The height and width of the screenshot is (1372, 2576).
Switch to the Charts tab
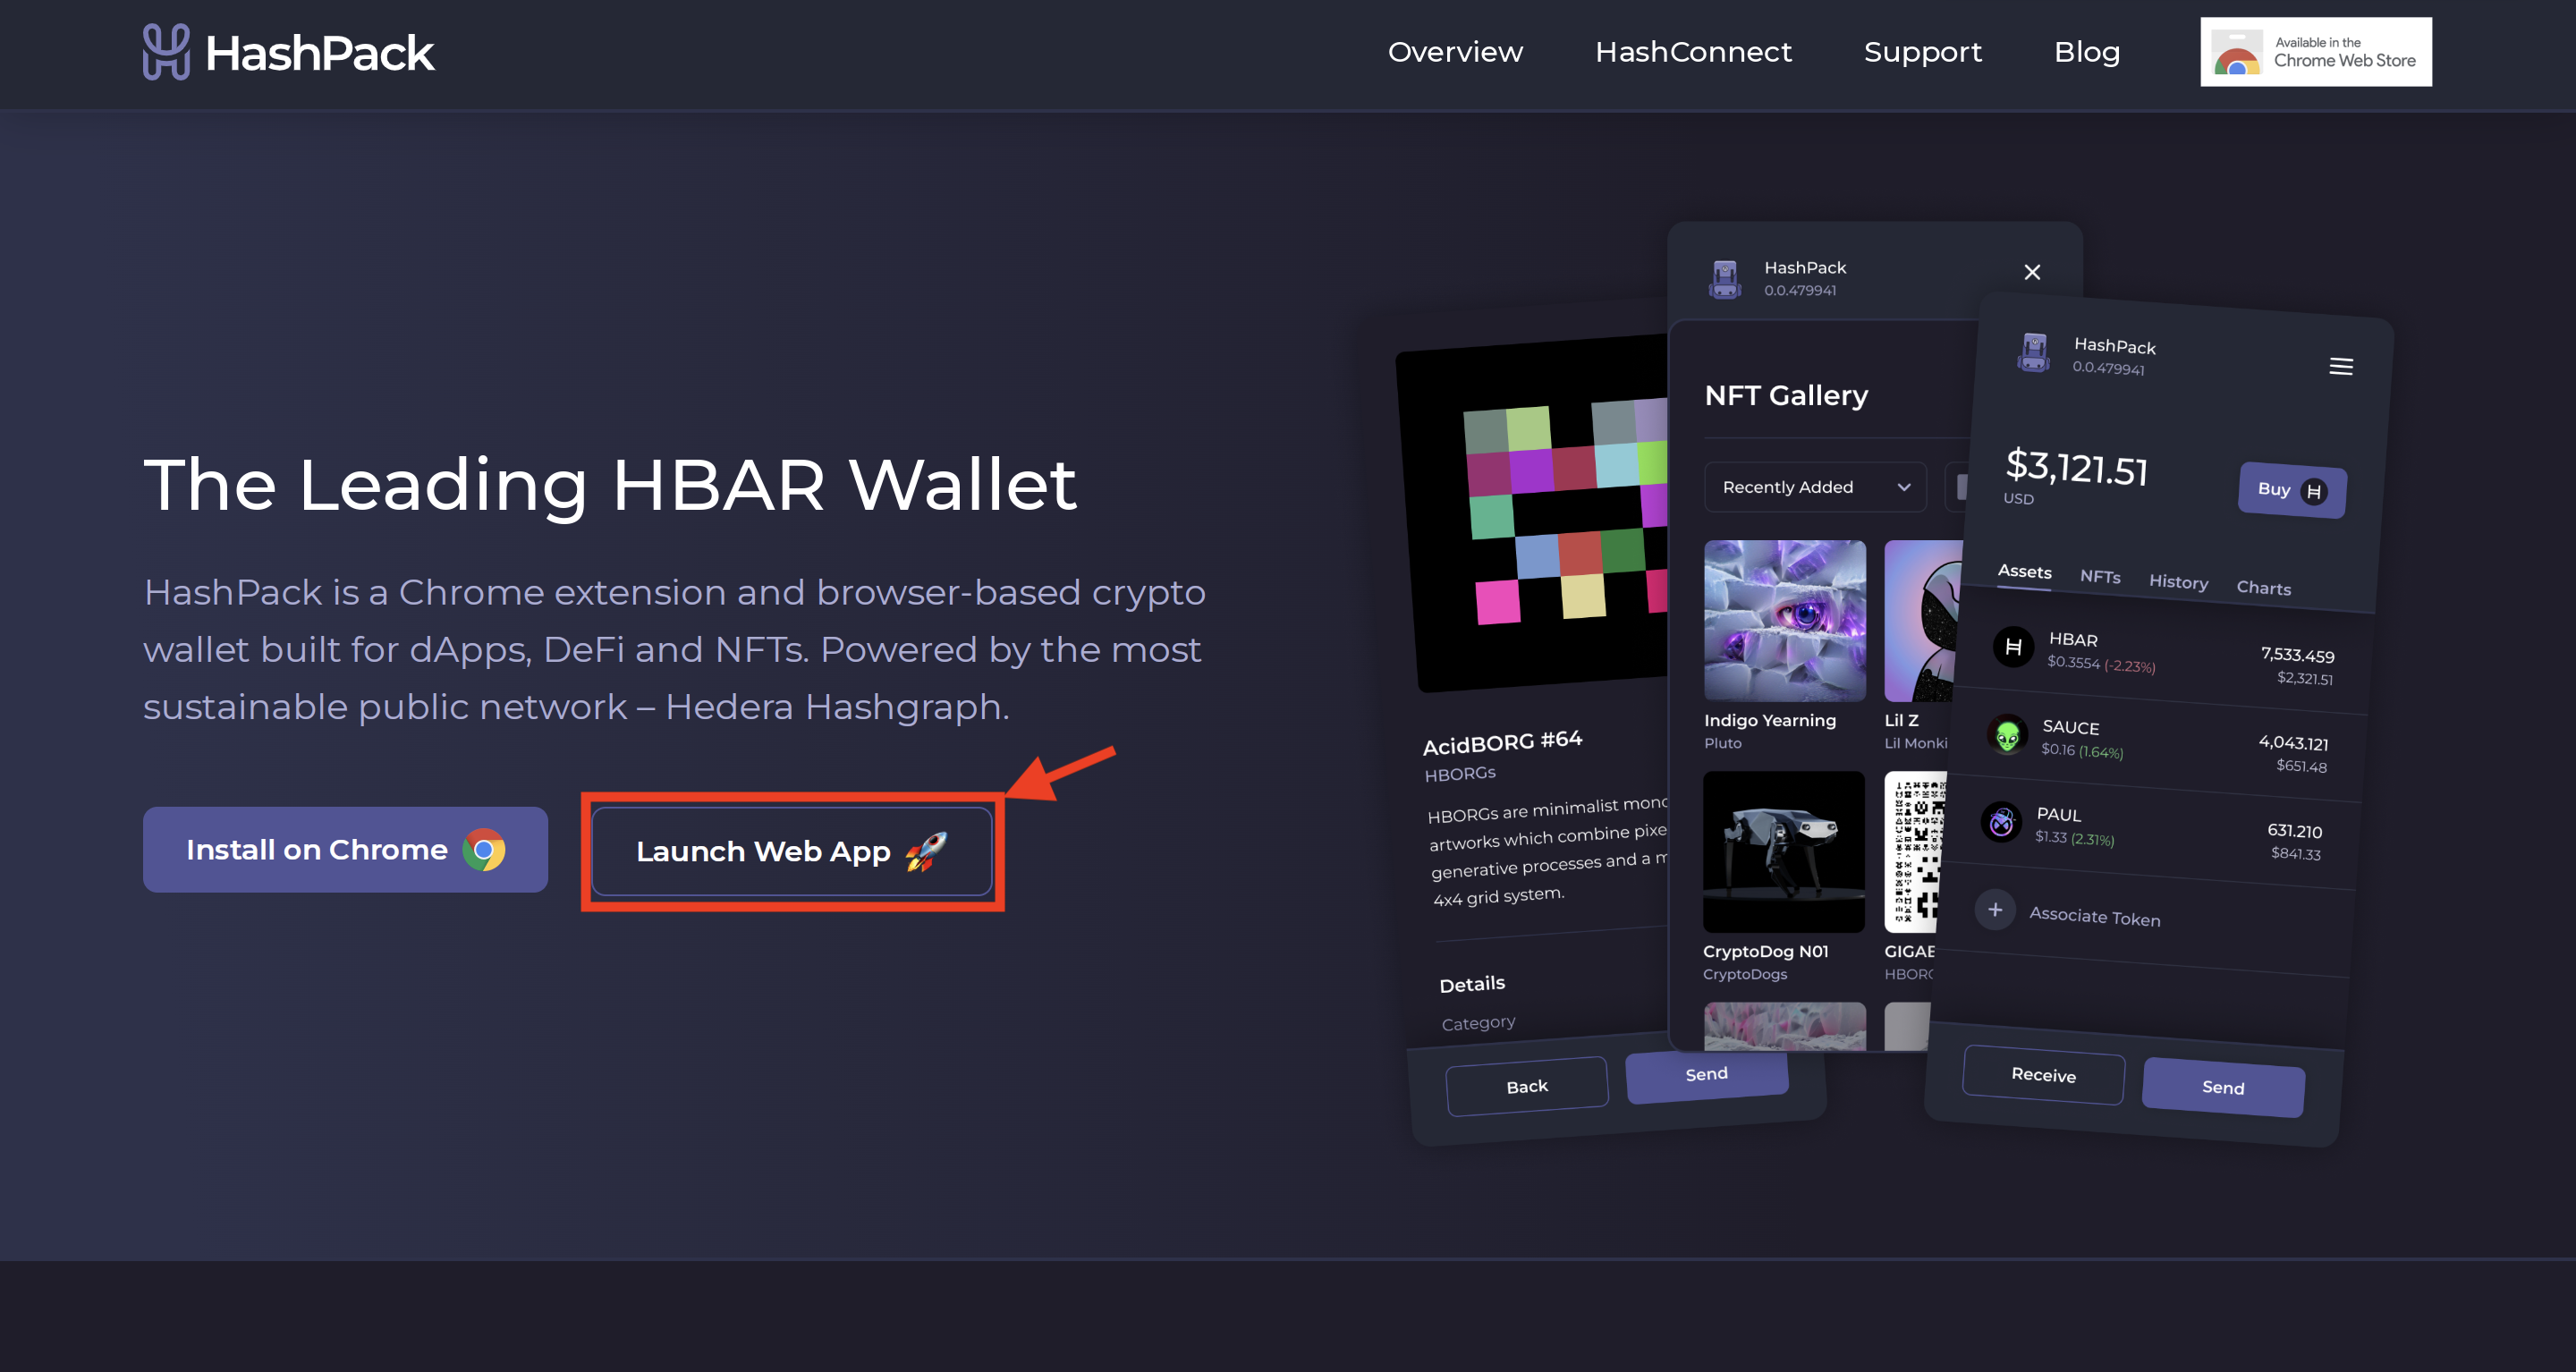(x=2263, y=588)
